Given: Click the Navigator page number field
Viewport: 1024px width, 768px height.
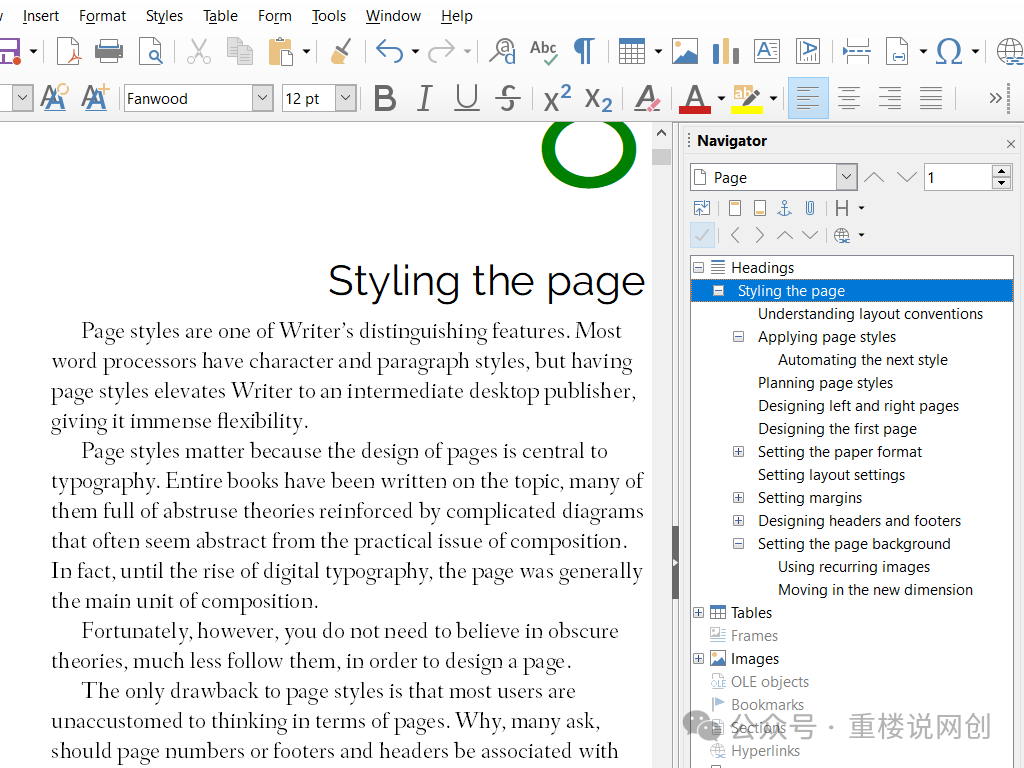Looking at the screenshot, I should [x=957, y=177].
